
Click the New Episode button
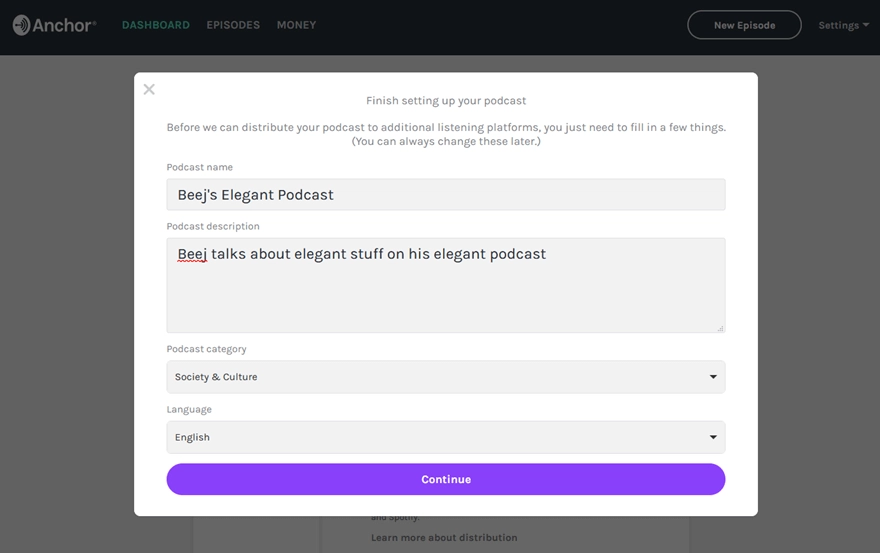[x=744, y=25]
